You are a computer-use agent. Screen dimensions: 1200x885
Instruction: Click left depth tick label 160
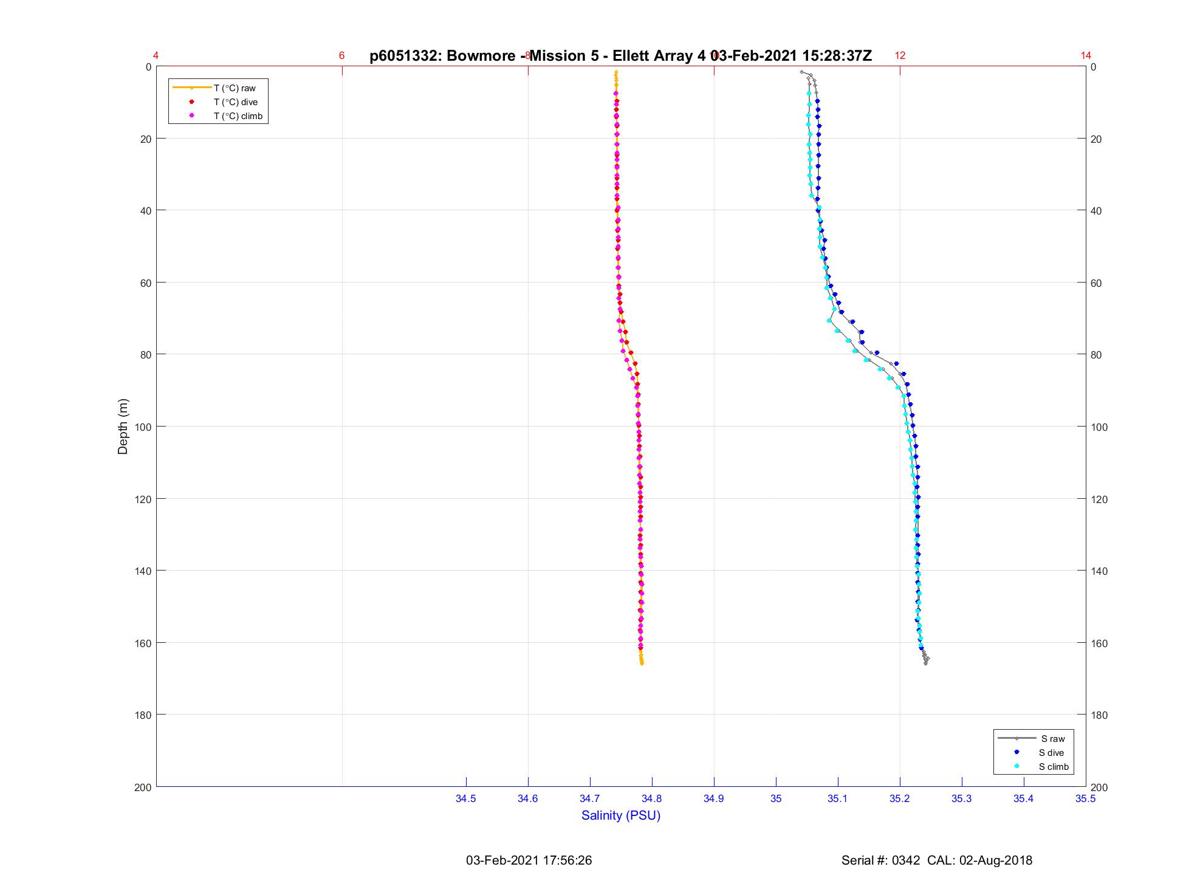click(142, 643)
